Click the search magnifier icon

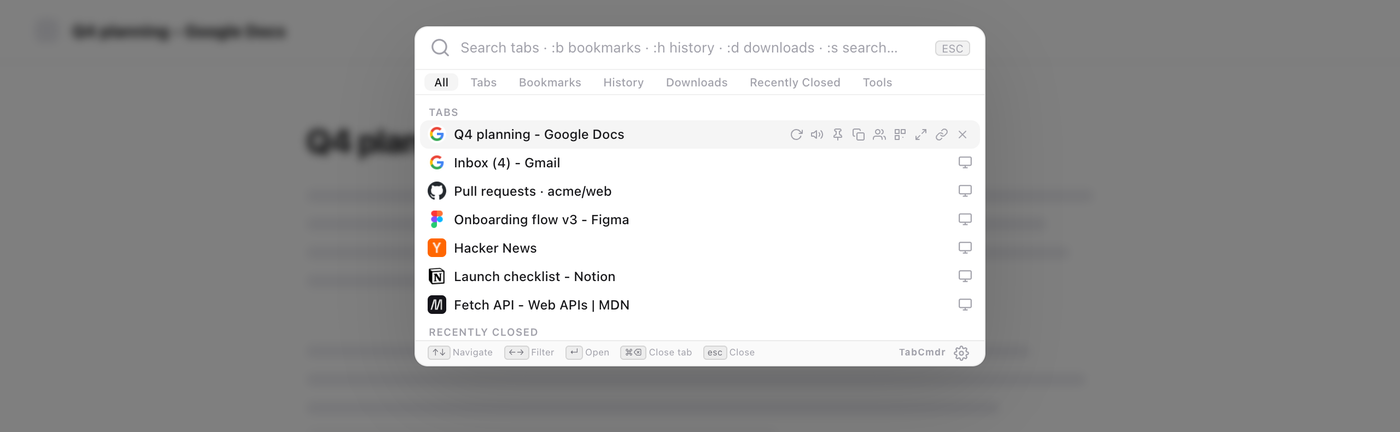click(440, 48)
